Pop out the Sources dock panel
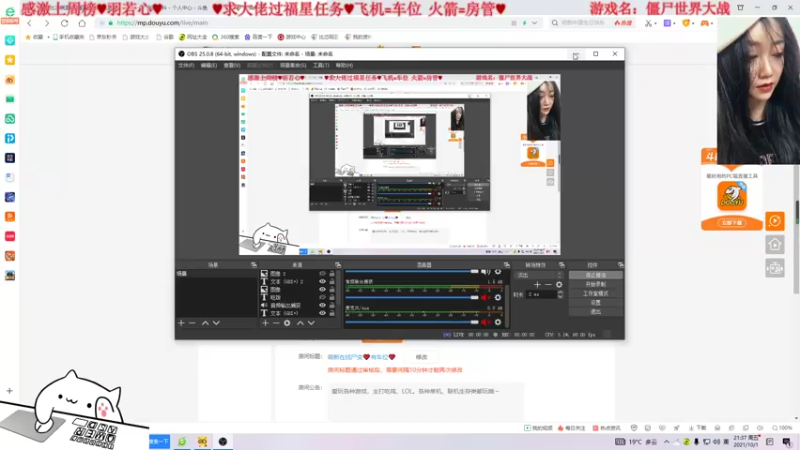Viewport: 800px width, 450px height. [338, 265]
